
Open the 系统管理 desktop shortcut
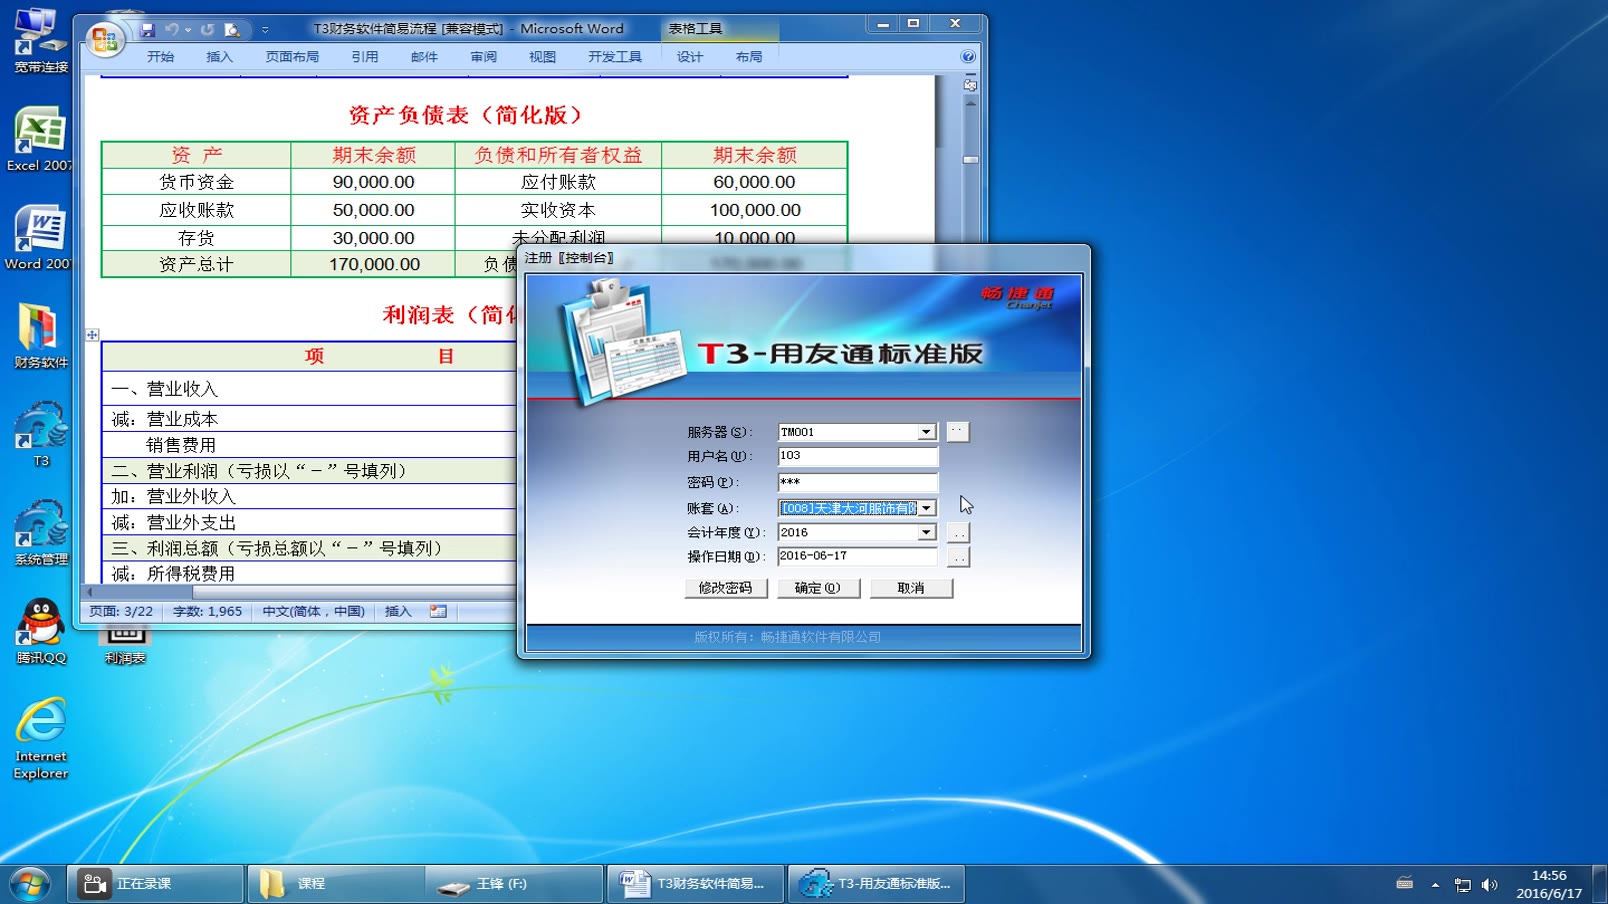coord(40,525)
